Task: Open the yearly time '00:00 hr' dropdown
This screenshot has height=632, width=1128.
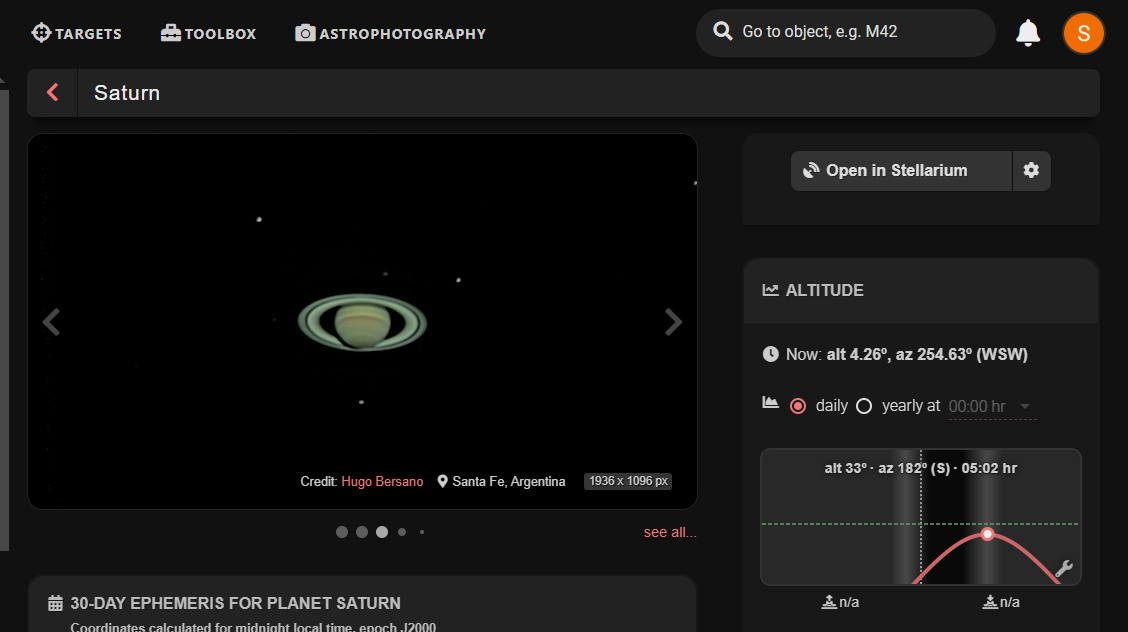Action: pyautogui.click(x=992, y=406)
